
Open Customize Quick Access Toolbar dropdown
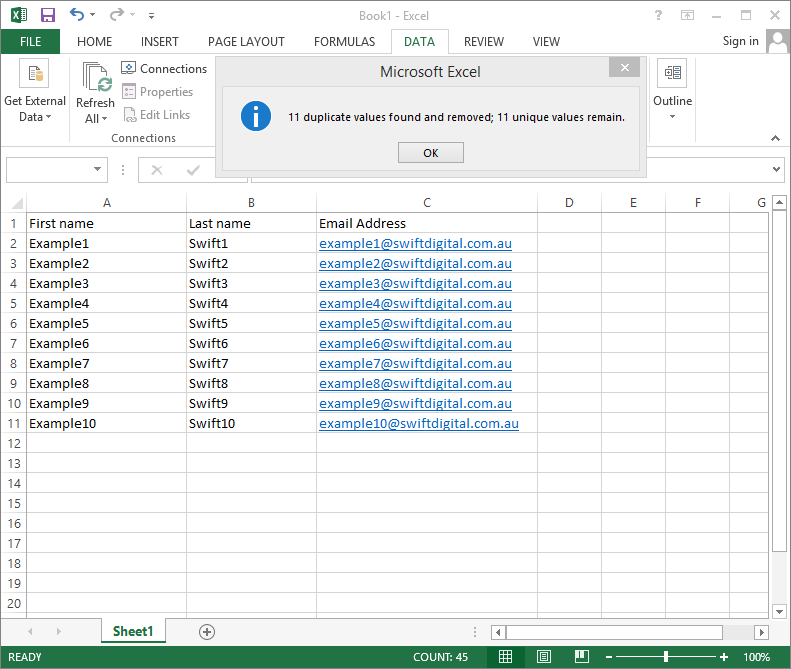pos(151,16)
